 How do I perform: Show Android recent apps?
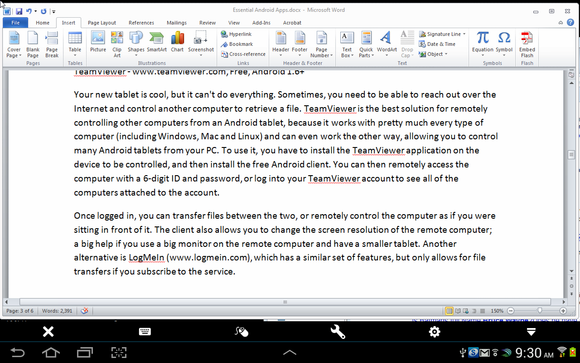pos(85,352)
